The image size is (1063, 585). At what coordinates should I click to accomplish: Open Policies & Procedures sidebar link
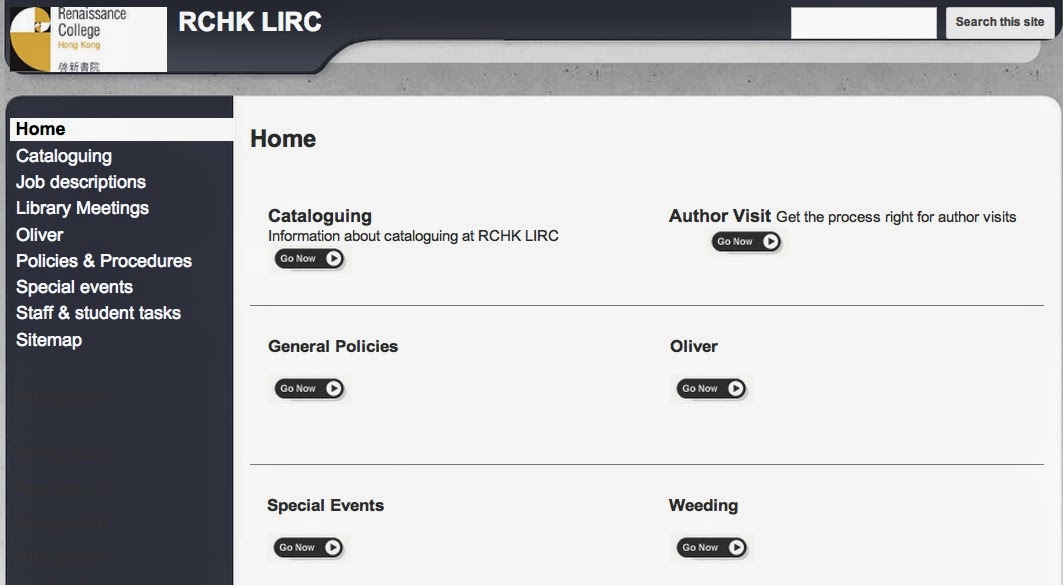(x=104, y=261)
